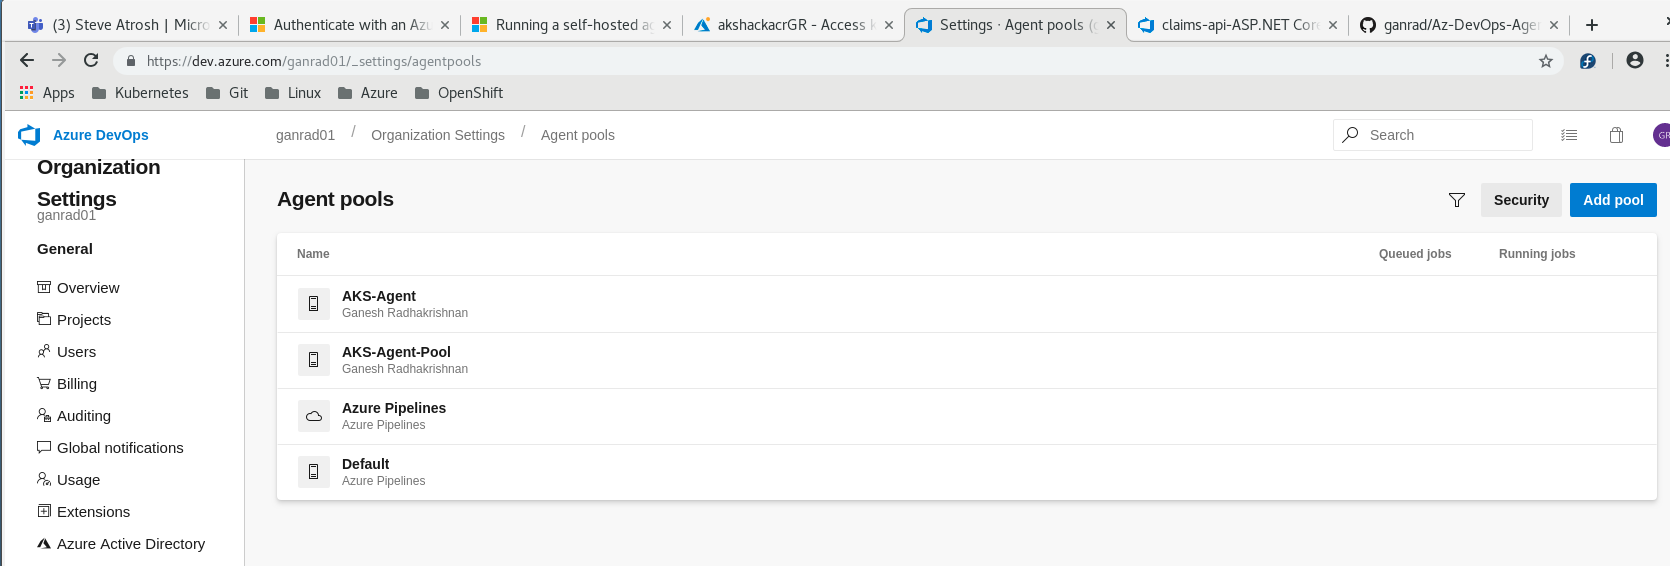Open the Linux bookmarks folder
Viewport: 1670px width, 566px height.
293,93
